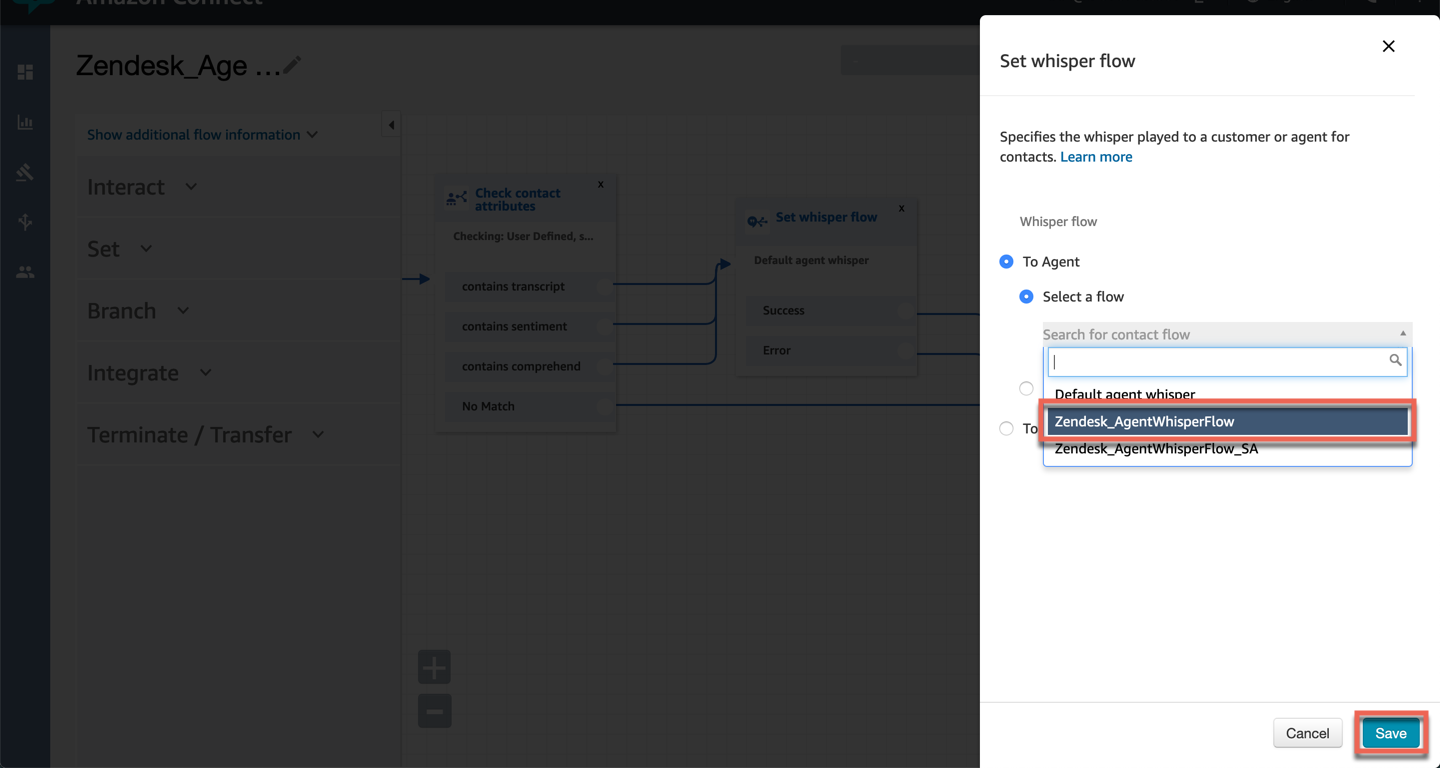Click the search magnifier icon in dropdown
The height and width of the screenshot is (768, 1440).
click(1395, 360)
